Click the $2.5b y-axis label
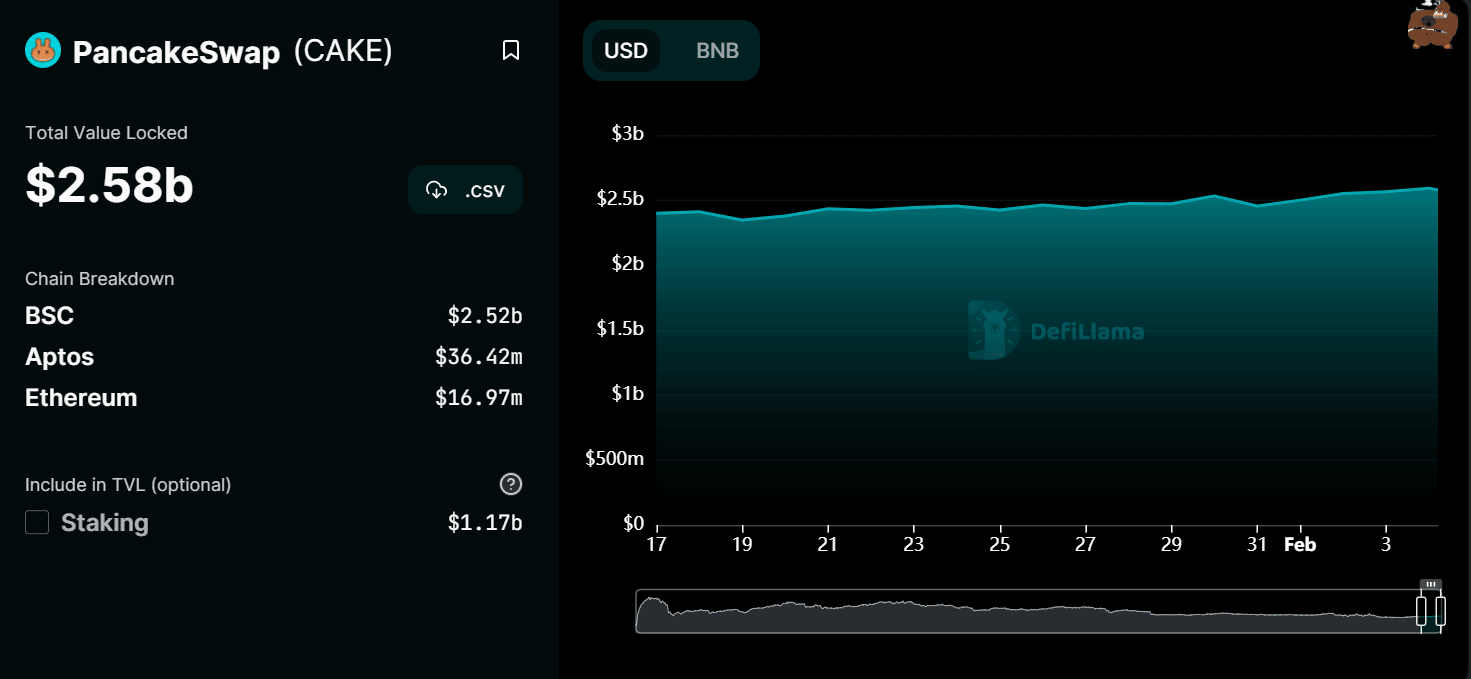 (620, 199)
